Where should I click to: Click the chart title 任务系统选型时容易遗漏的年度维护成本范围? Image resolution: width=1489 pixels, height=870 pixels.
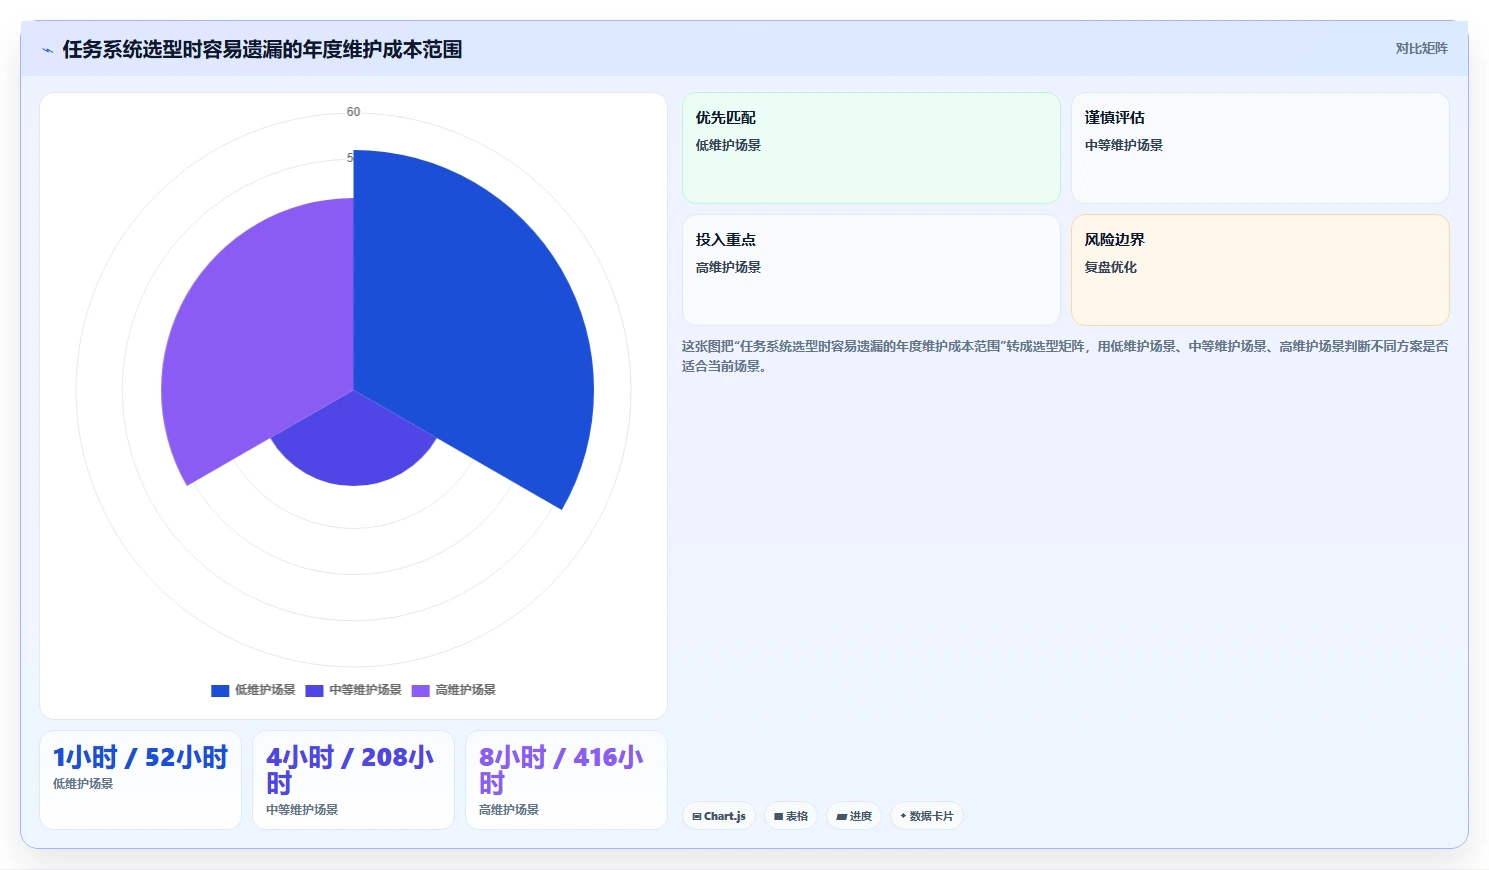[262, 49]
